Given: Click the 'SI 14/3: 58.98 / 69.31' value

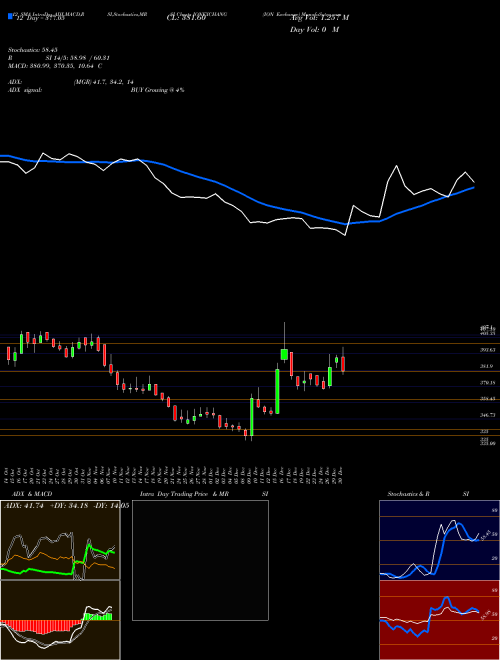Looking at the screenshot, I should point(78,58).
